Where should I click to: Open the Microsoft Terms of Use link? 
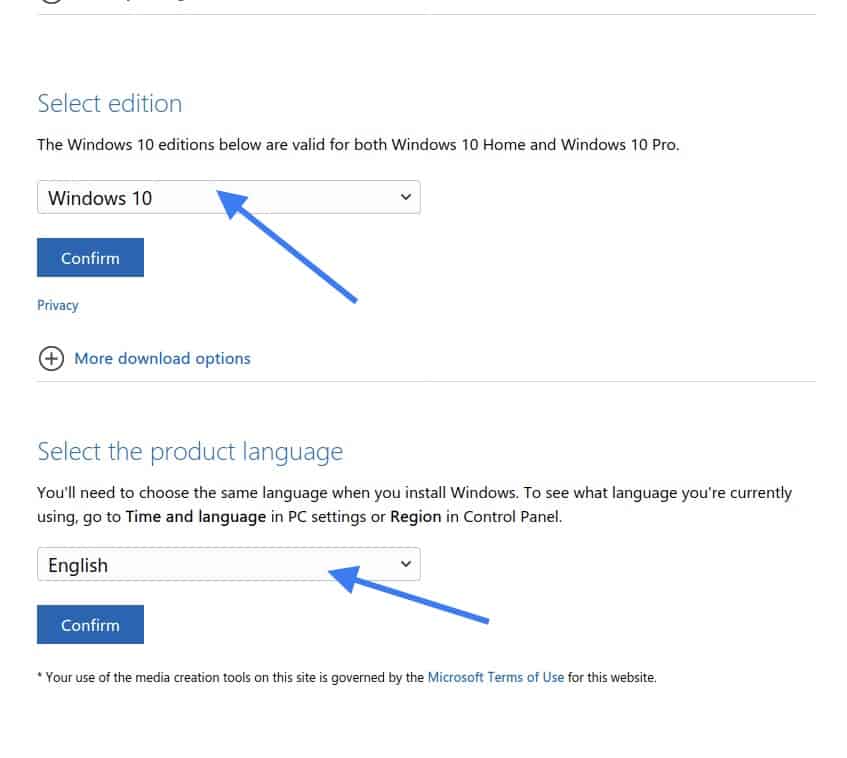pyautogui.click(x=495, y=677)
